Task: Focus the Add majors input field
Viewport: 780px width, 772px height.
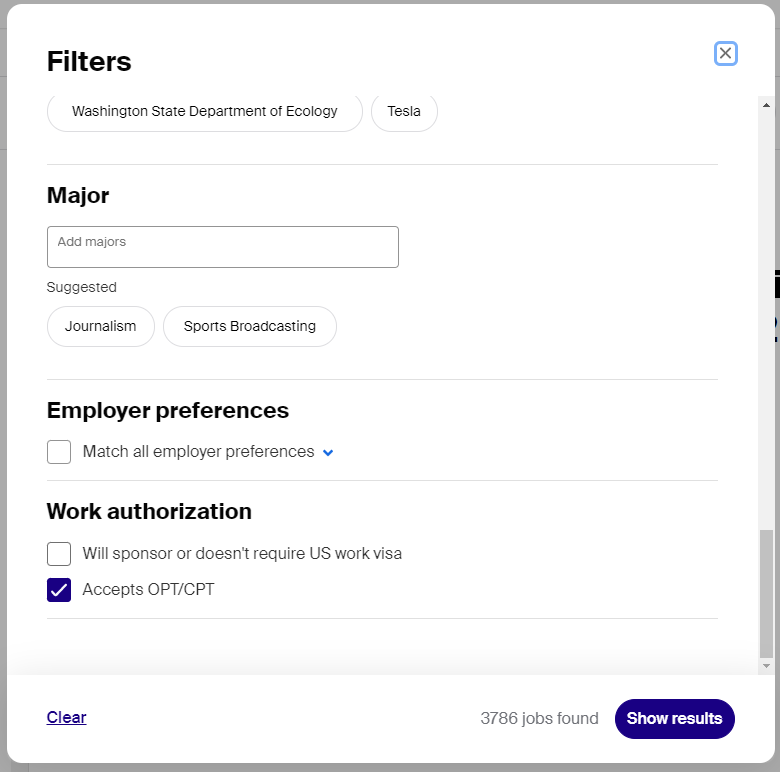Action: [223, 247]
